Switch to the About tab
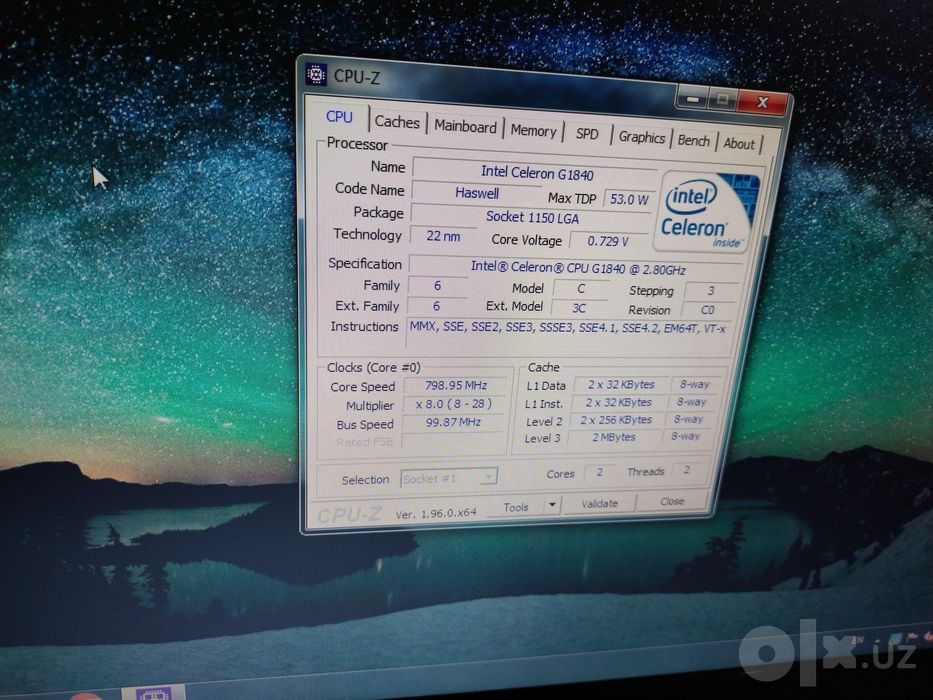 click(738, 144)
